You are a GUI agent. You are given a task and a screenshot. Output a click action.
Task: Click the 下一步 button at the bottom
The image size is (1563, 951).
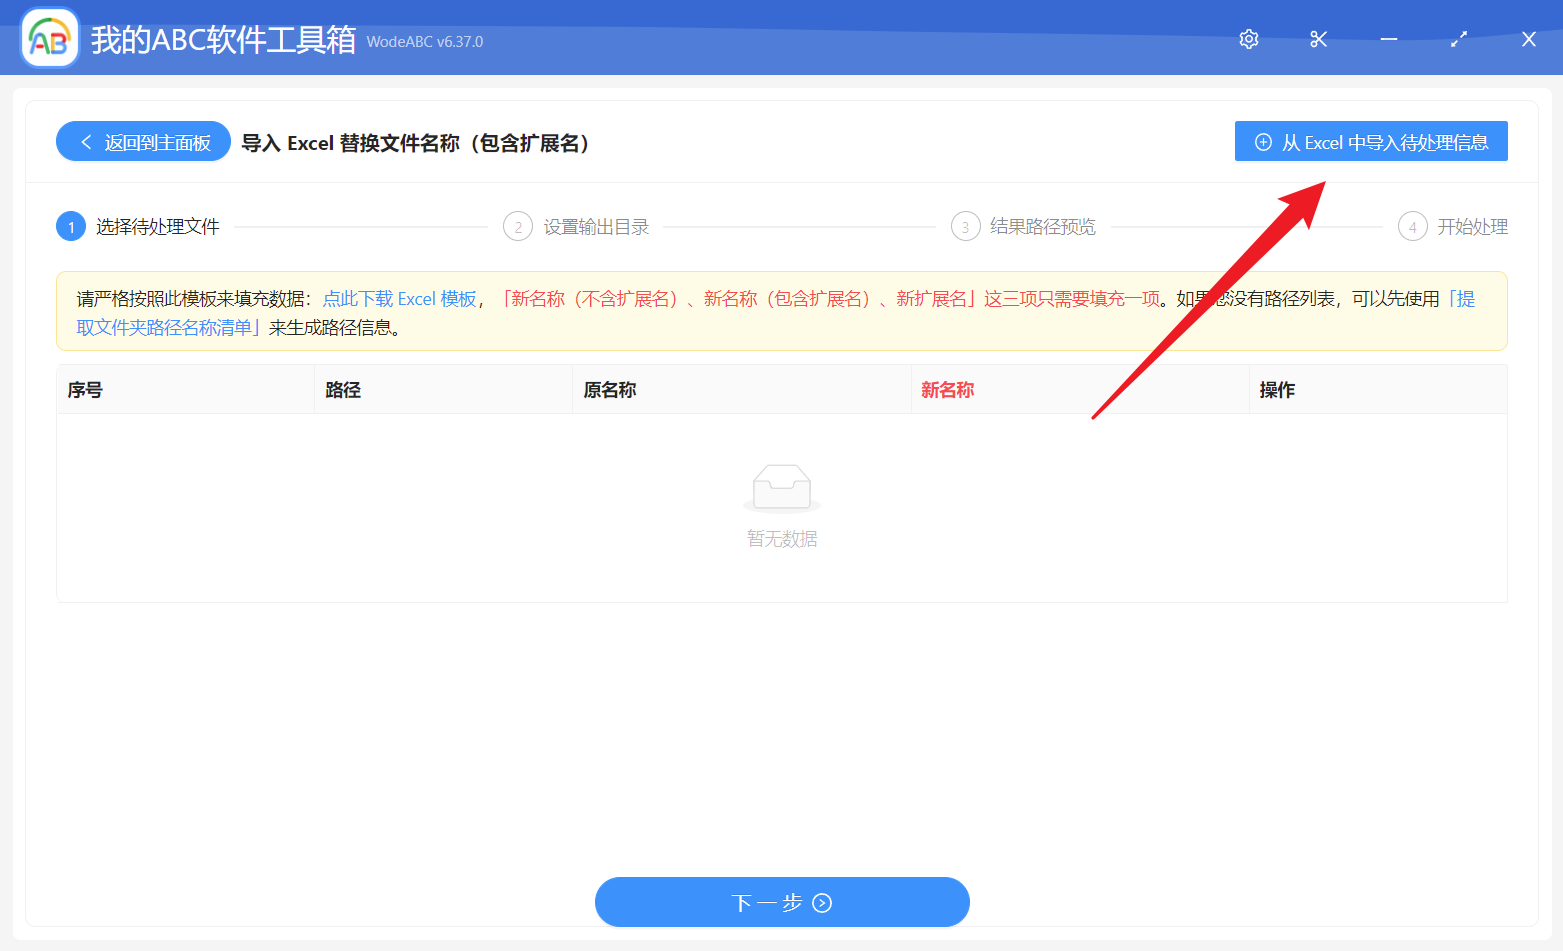[x=782, y=902]
